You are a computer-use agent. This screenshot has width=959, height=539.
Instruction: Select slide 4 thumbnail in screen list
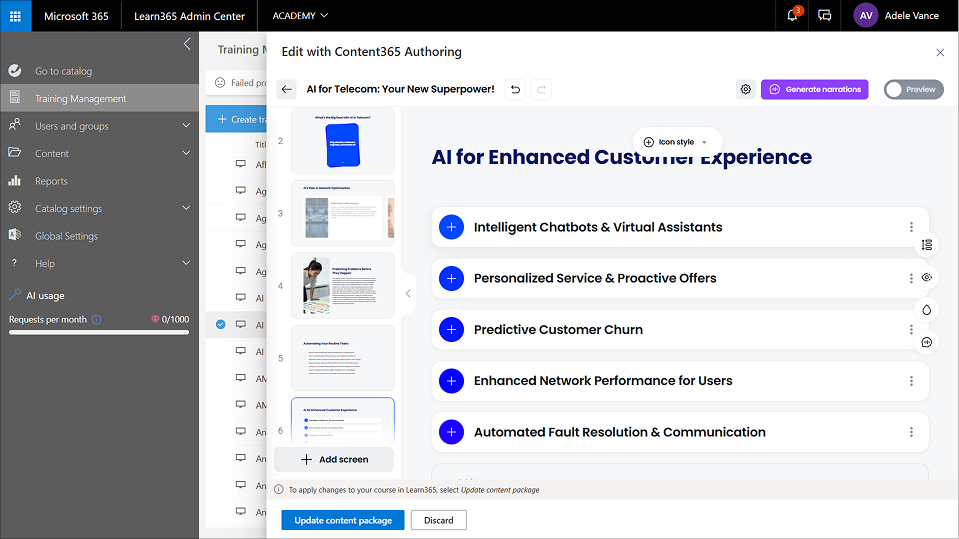[x=342, y=284]
